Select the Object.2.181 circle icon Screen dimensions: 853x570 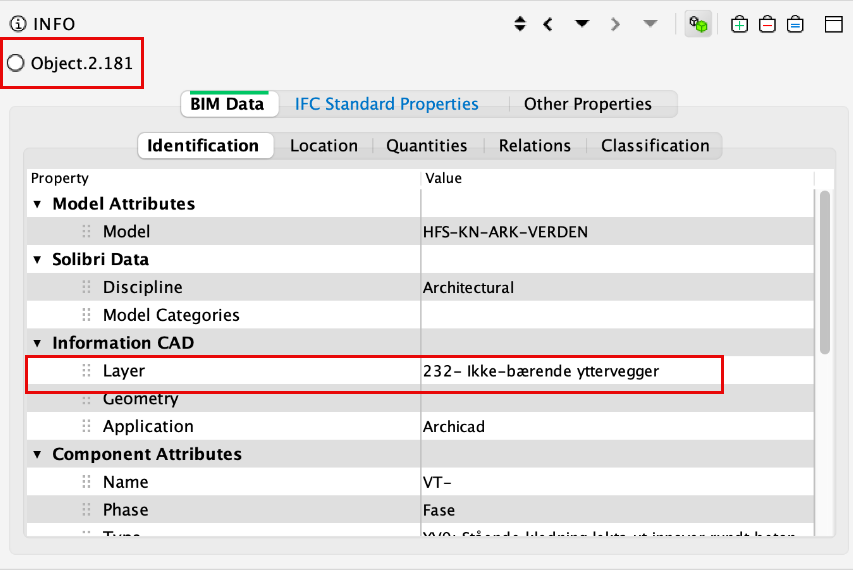(16, 63)
